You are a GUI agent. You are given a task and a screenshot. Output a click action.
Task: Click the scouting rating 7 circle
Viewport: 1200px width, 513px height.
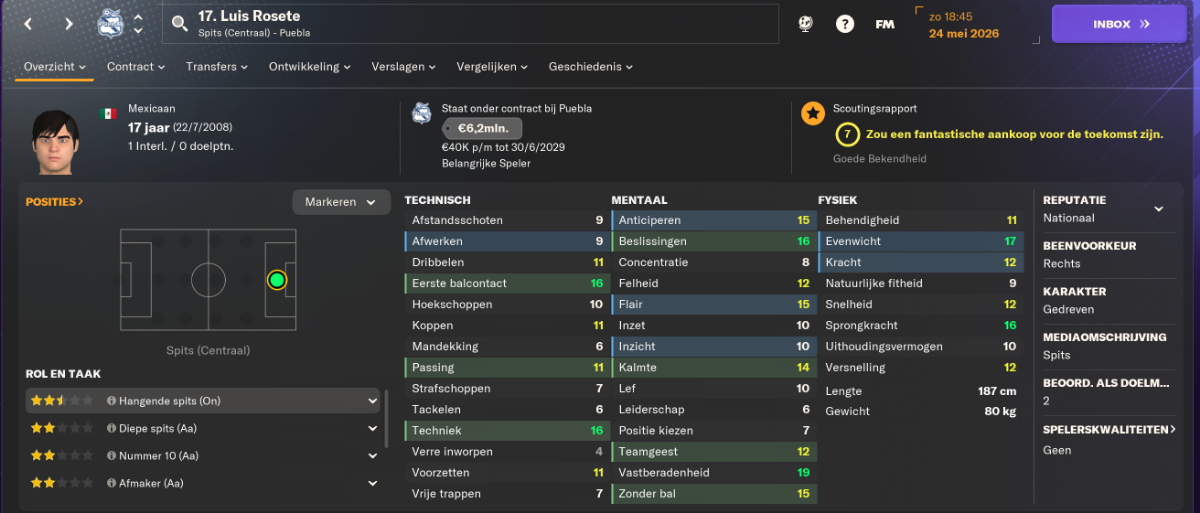(x=846, y=134)
